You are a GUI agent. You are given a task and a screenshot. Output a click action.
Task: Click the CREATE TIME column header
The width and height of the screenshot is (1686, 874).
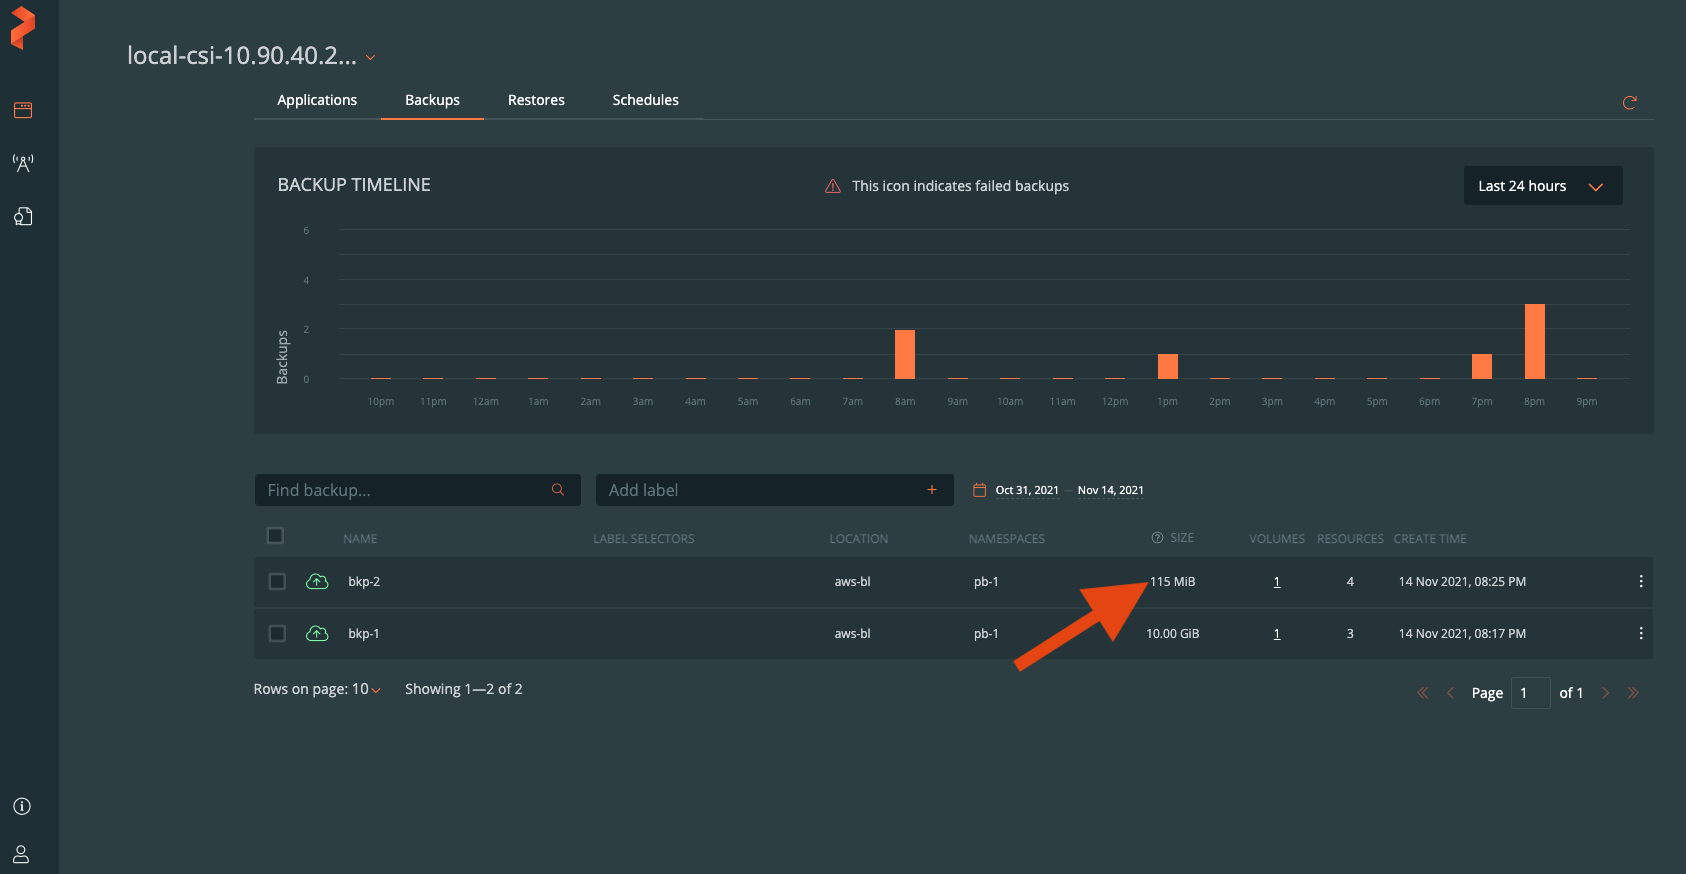click(x=1430, y=539)
